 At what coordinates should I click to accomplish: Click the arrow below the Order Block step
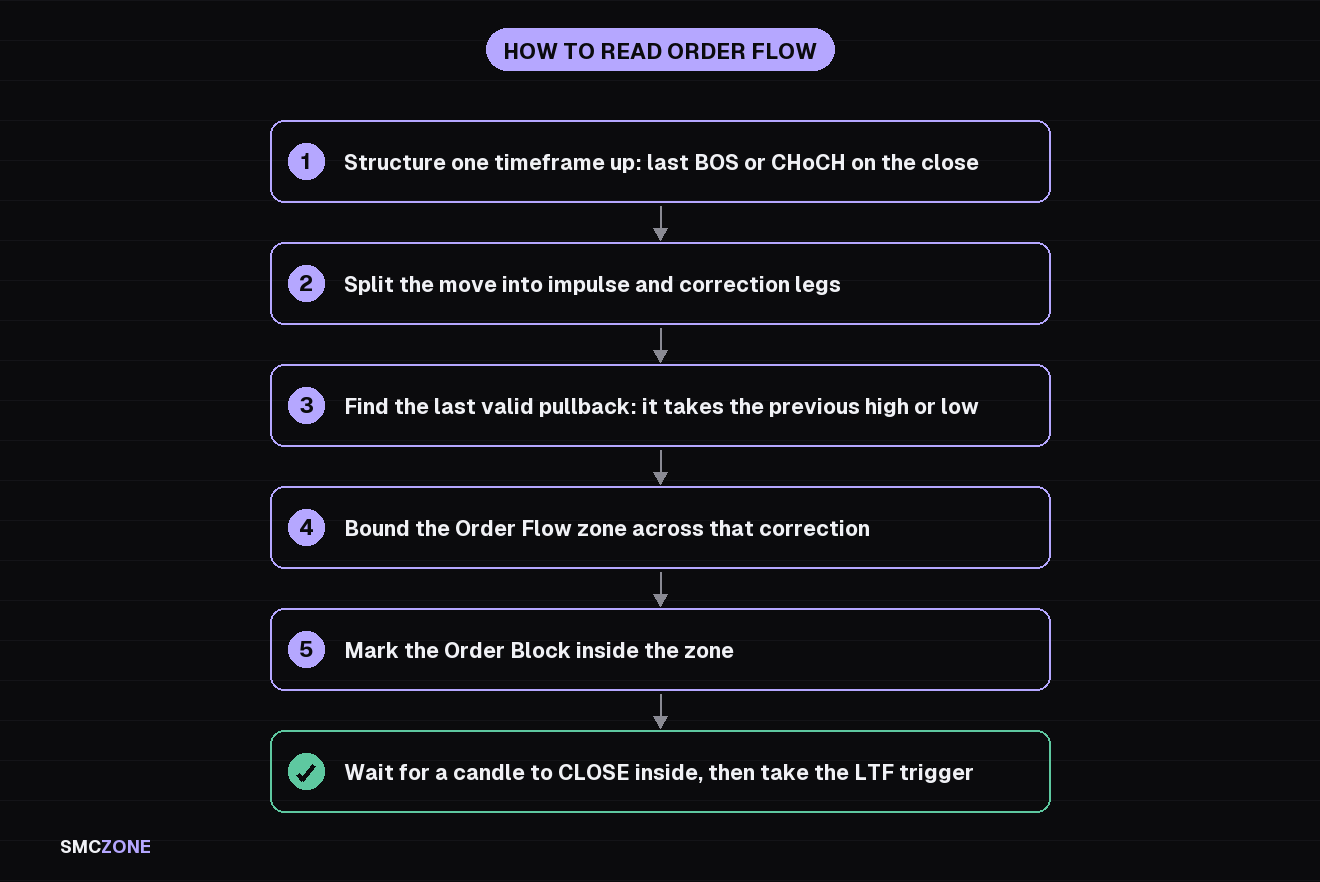tap(660, 711)
